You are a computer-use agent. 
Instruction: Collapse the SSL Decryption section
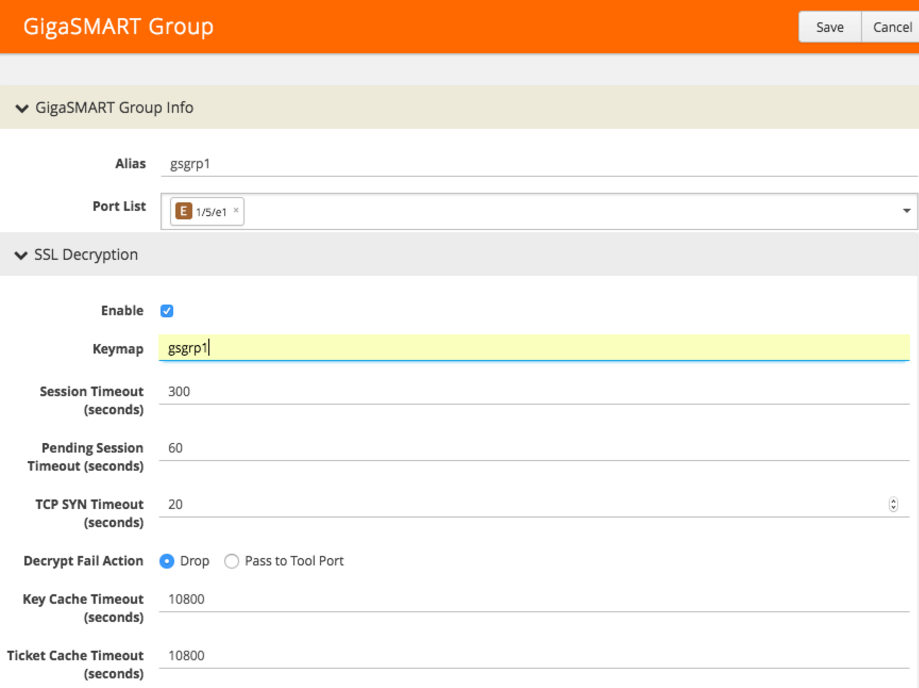[22, 255]
